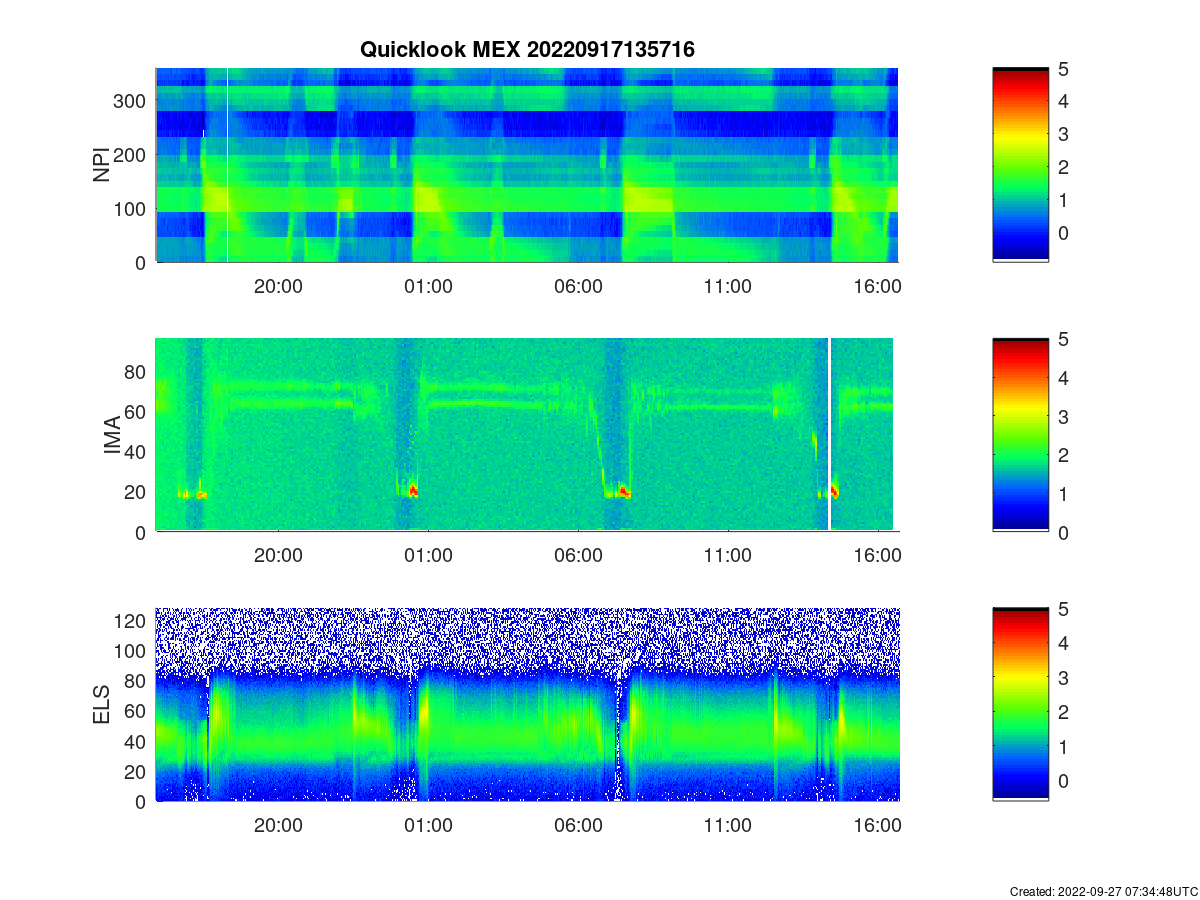Image resolution: width=1200 pixels, height=900 pixels.
Task: Click the white data gap line in the IMA panel
Action: coord(829,435)
